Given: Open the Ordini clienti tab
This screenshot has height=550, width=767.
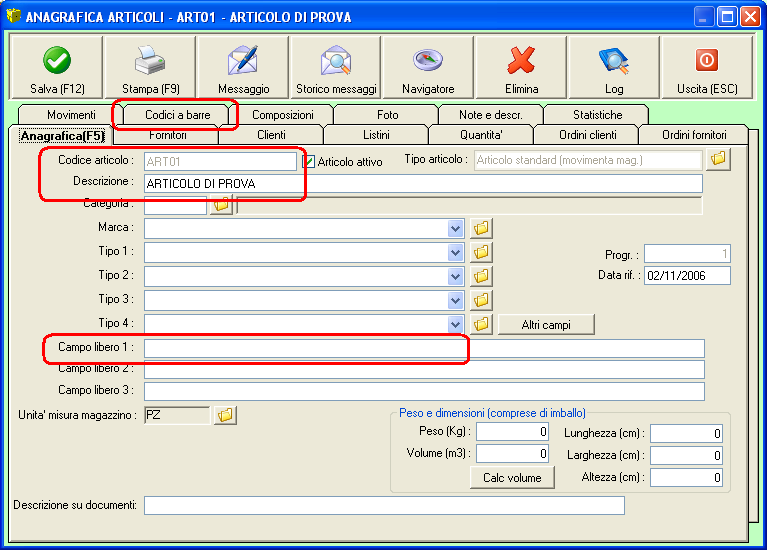Looking at the screenshot, I should [587, 135].
